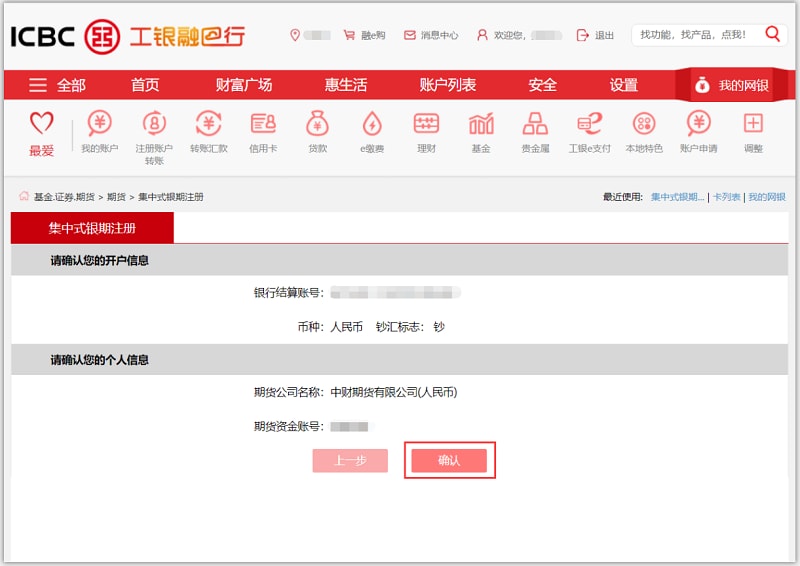Open the 卡列表 recent link
Viewport: 800px width, 566px height.
(x=726, y=197)
